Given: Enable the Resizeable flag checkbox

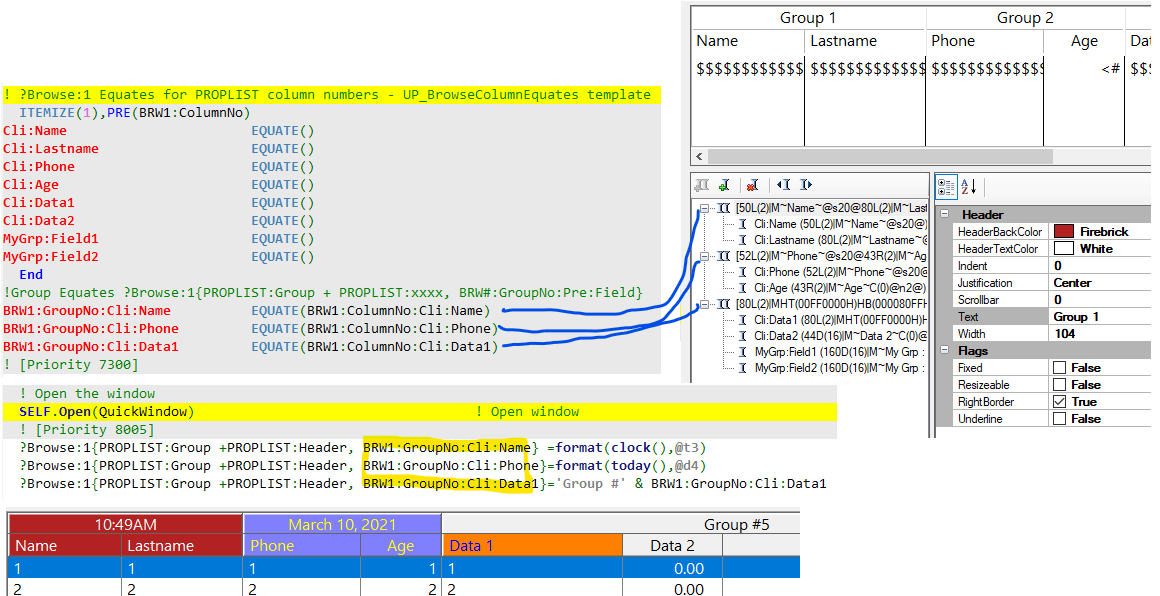Looking at the screenshot, I should pyautogui.click(x=1060, y=385).
